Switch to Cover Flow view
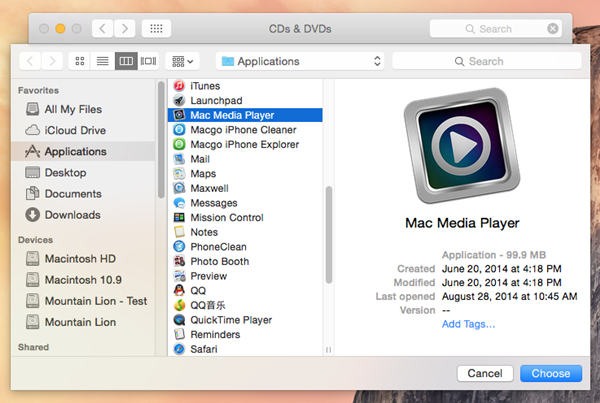Viewport: 600px width, 403px height. click(x=148, y=61)
